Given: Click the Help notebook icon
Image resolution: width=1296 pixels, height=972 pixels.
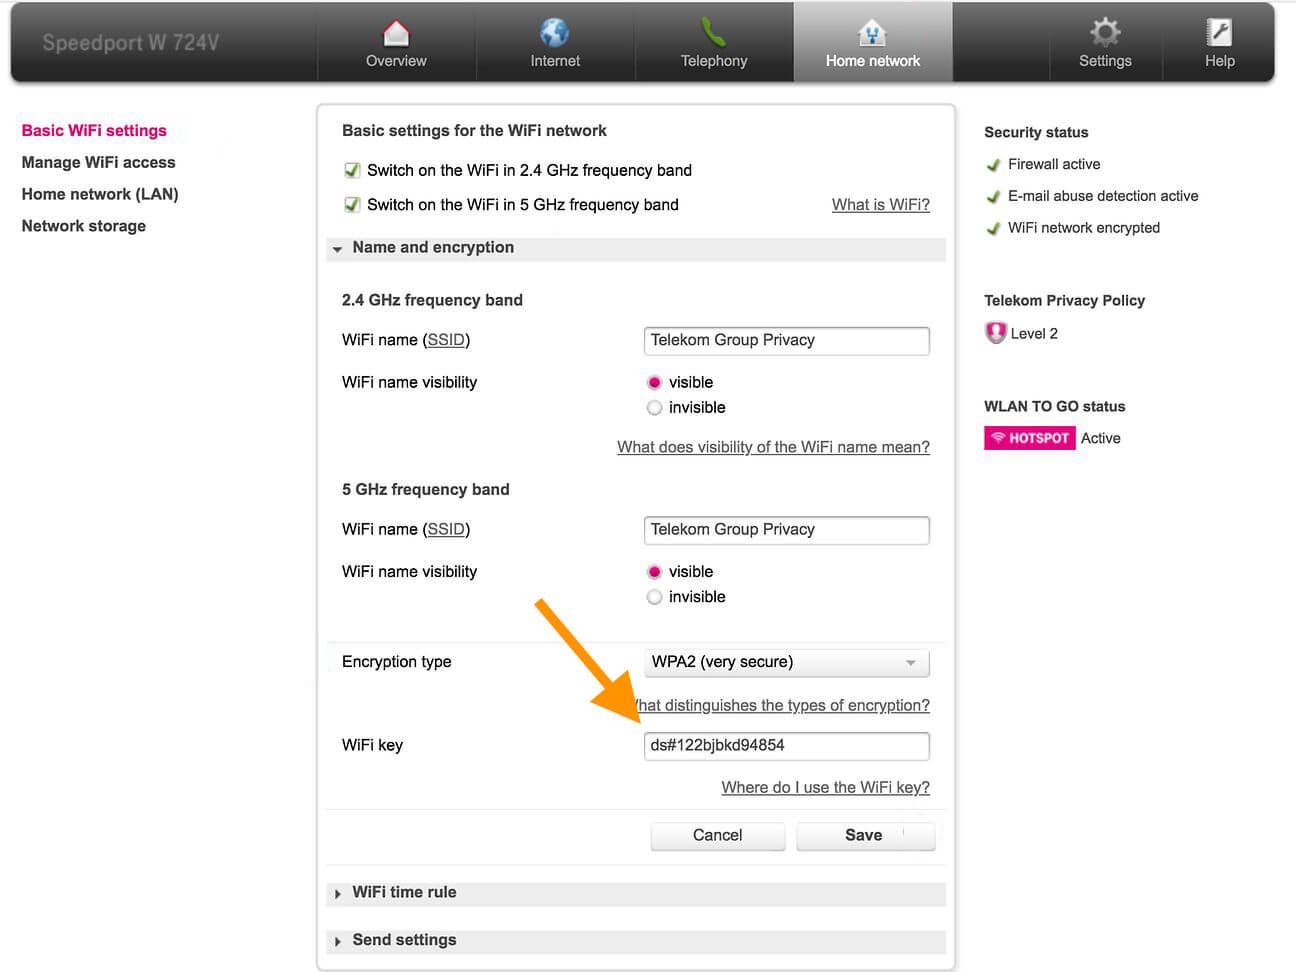Looking at the screenshot, I should click(1219, 33).
